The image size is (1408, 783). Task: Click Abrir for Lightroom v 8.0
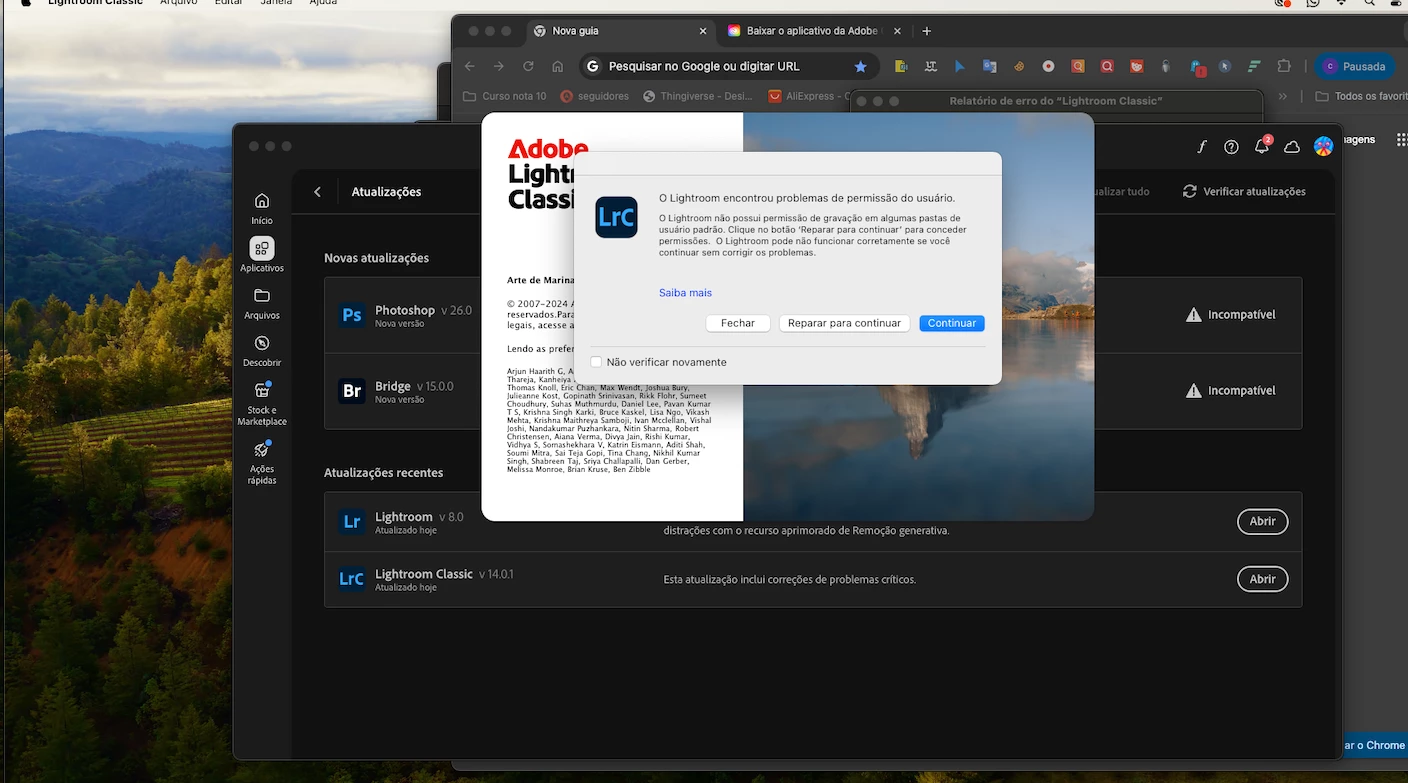click(x=1262, y=522)
